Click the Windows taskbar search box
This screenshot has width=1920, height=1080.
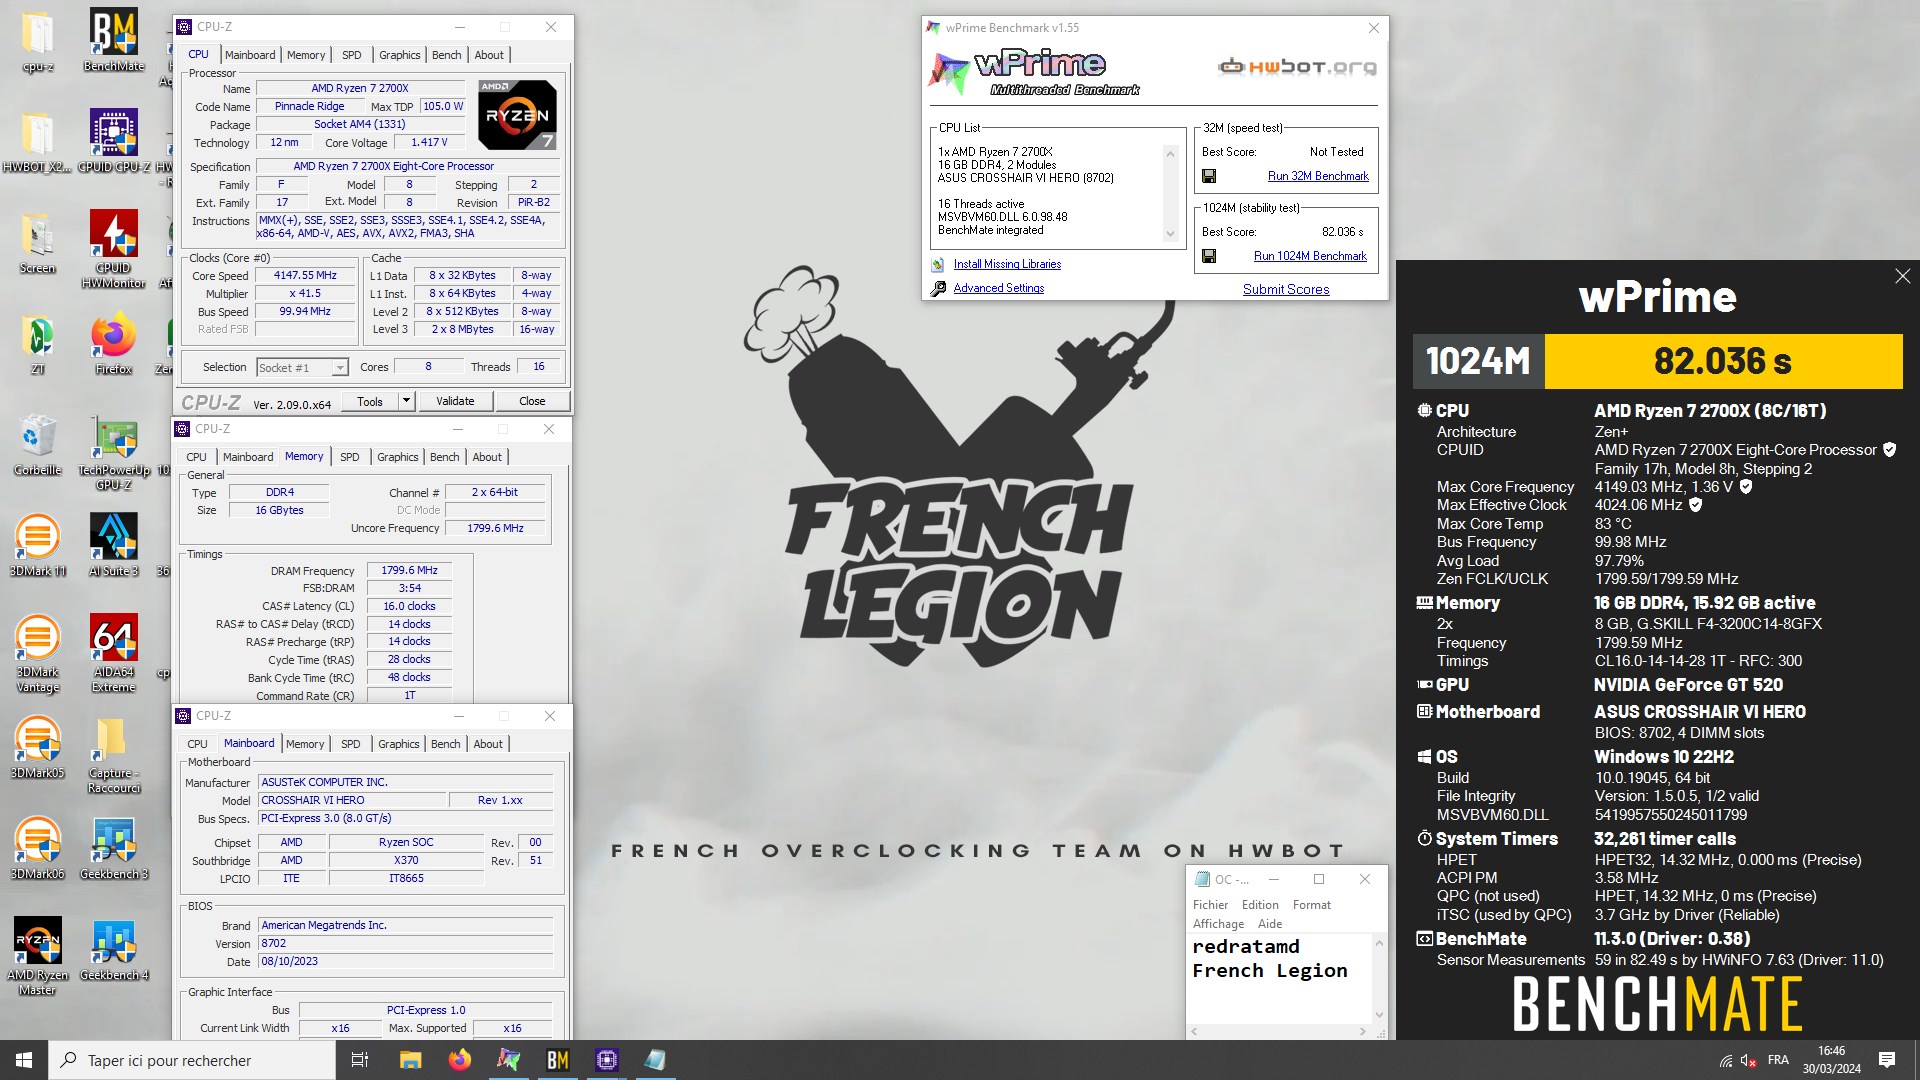(192, 1060)
